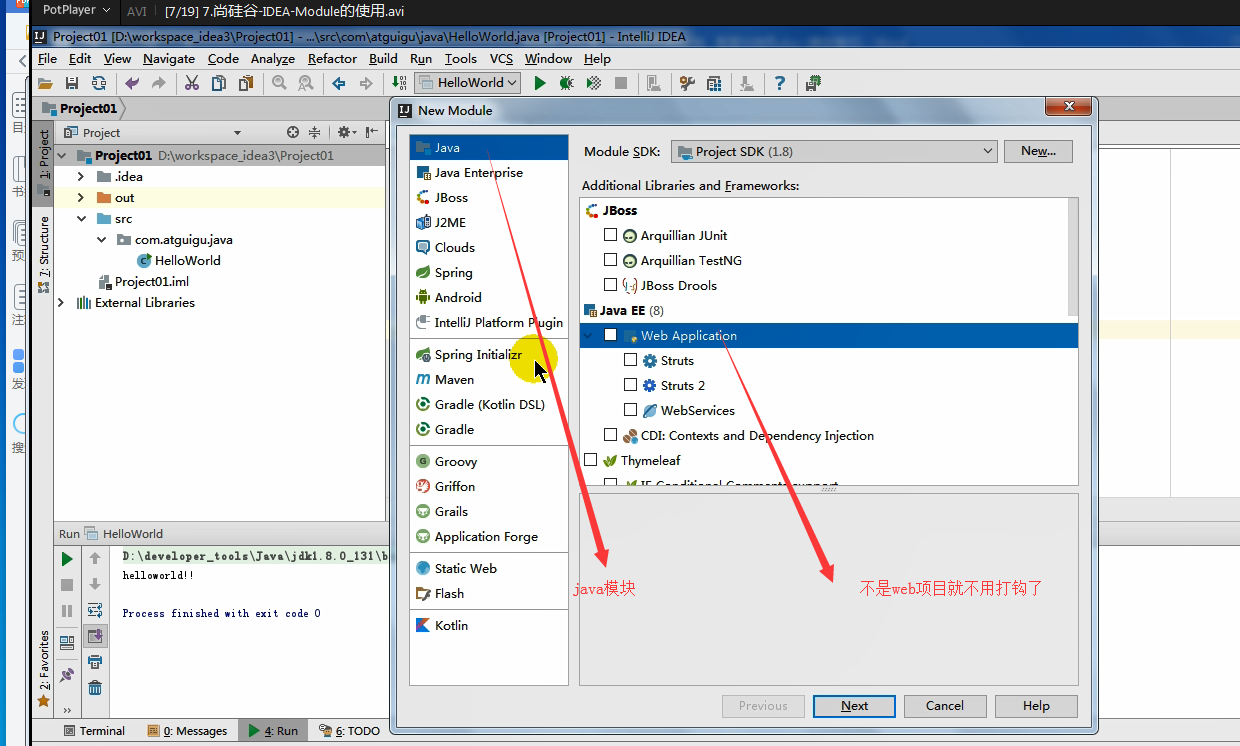The height and width of the screenshot is (746, 1240).
Task: Open Project panel gear settings
Action: (345, 132)
